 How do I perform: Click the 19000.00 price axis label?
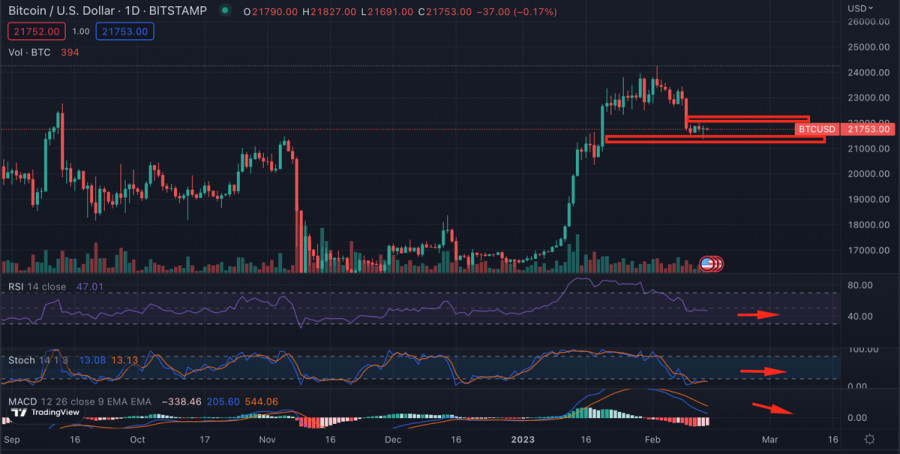tap(868, 199)
